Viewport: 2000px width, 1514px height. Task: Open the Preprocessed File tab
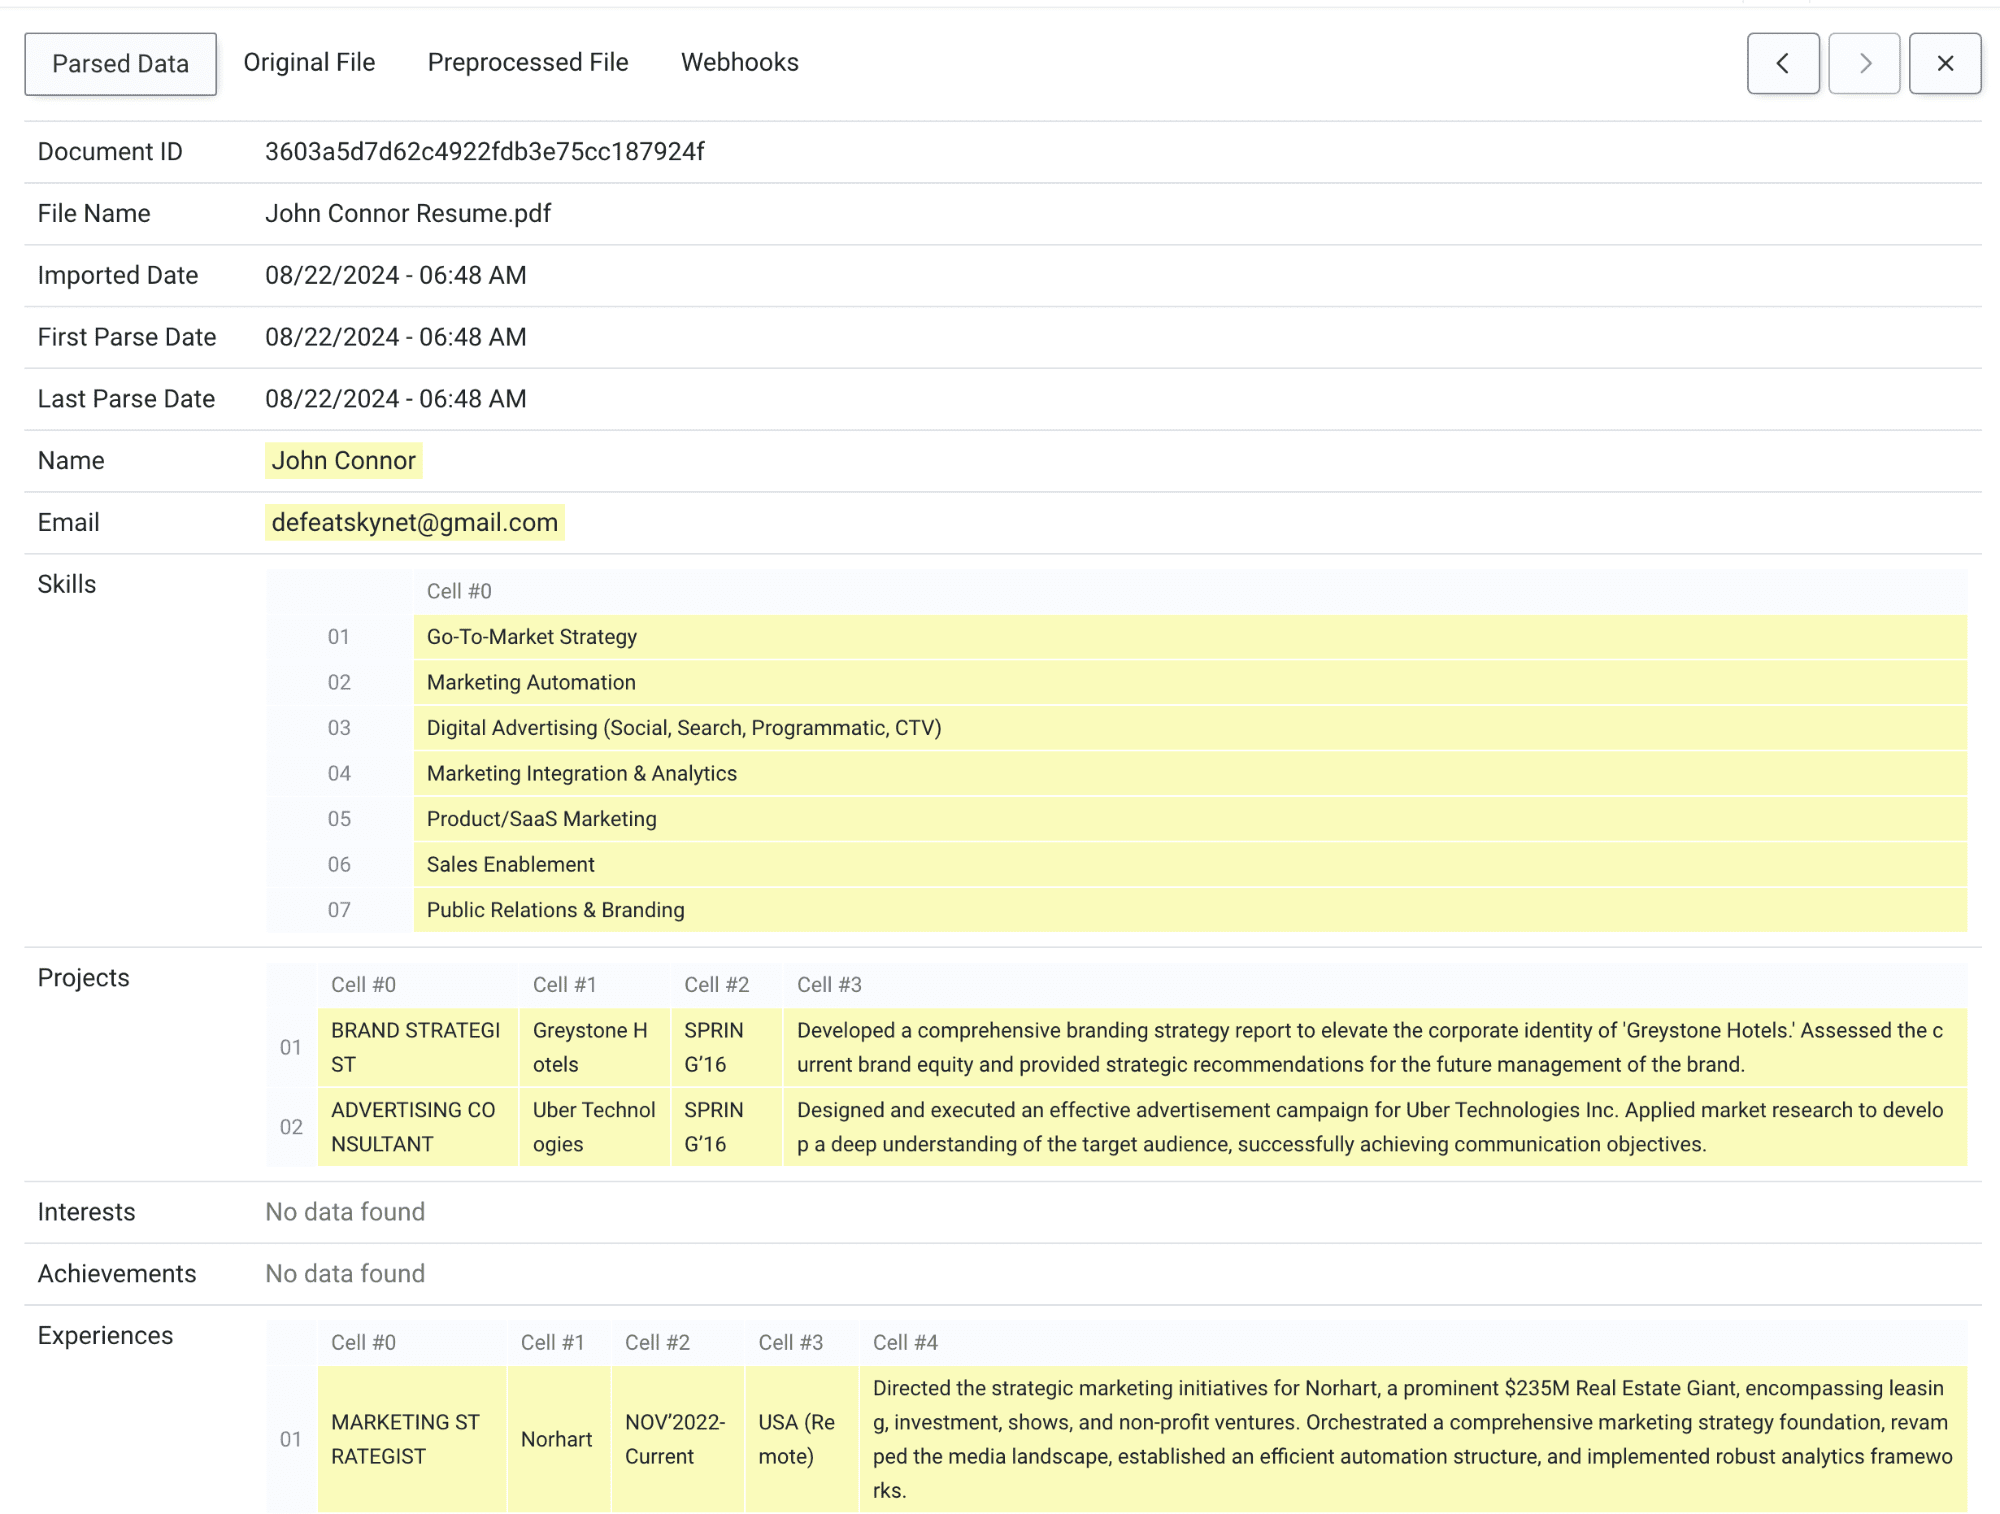pos(528,62)
